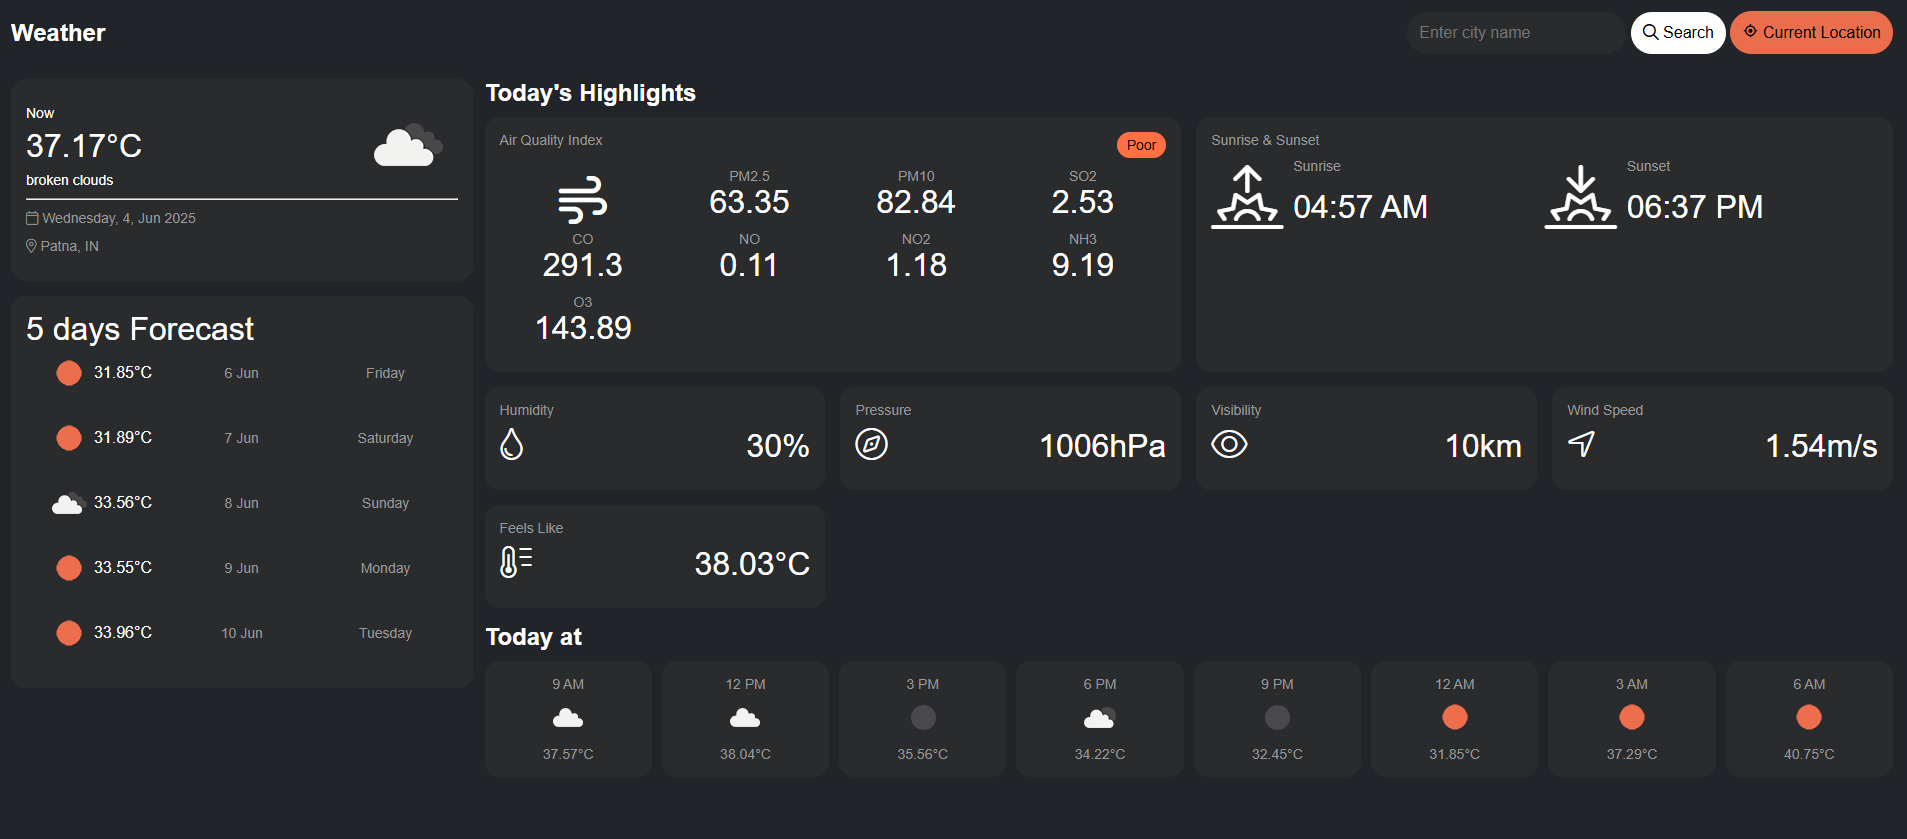Open the 9 AM hourly forecast card

point(568,719)
